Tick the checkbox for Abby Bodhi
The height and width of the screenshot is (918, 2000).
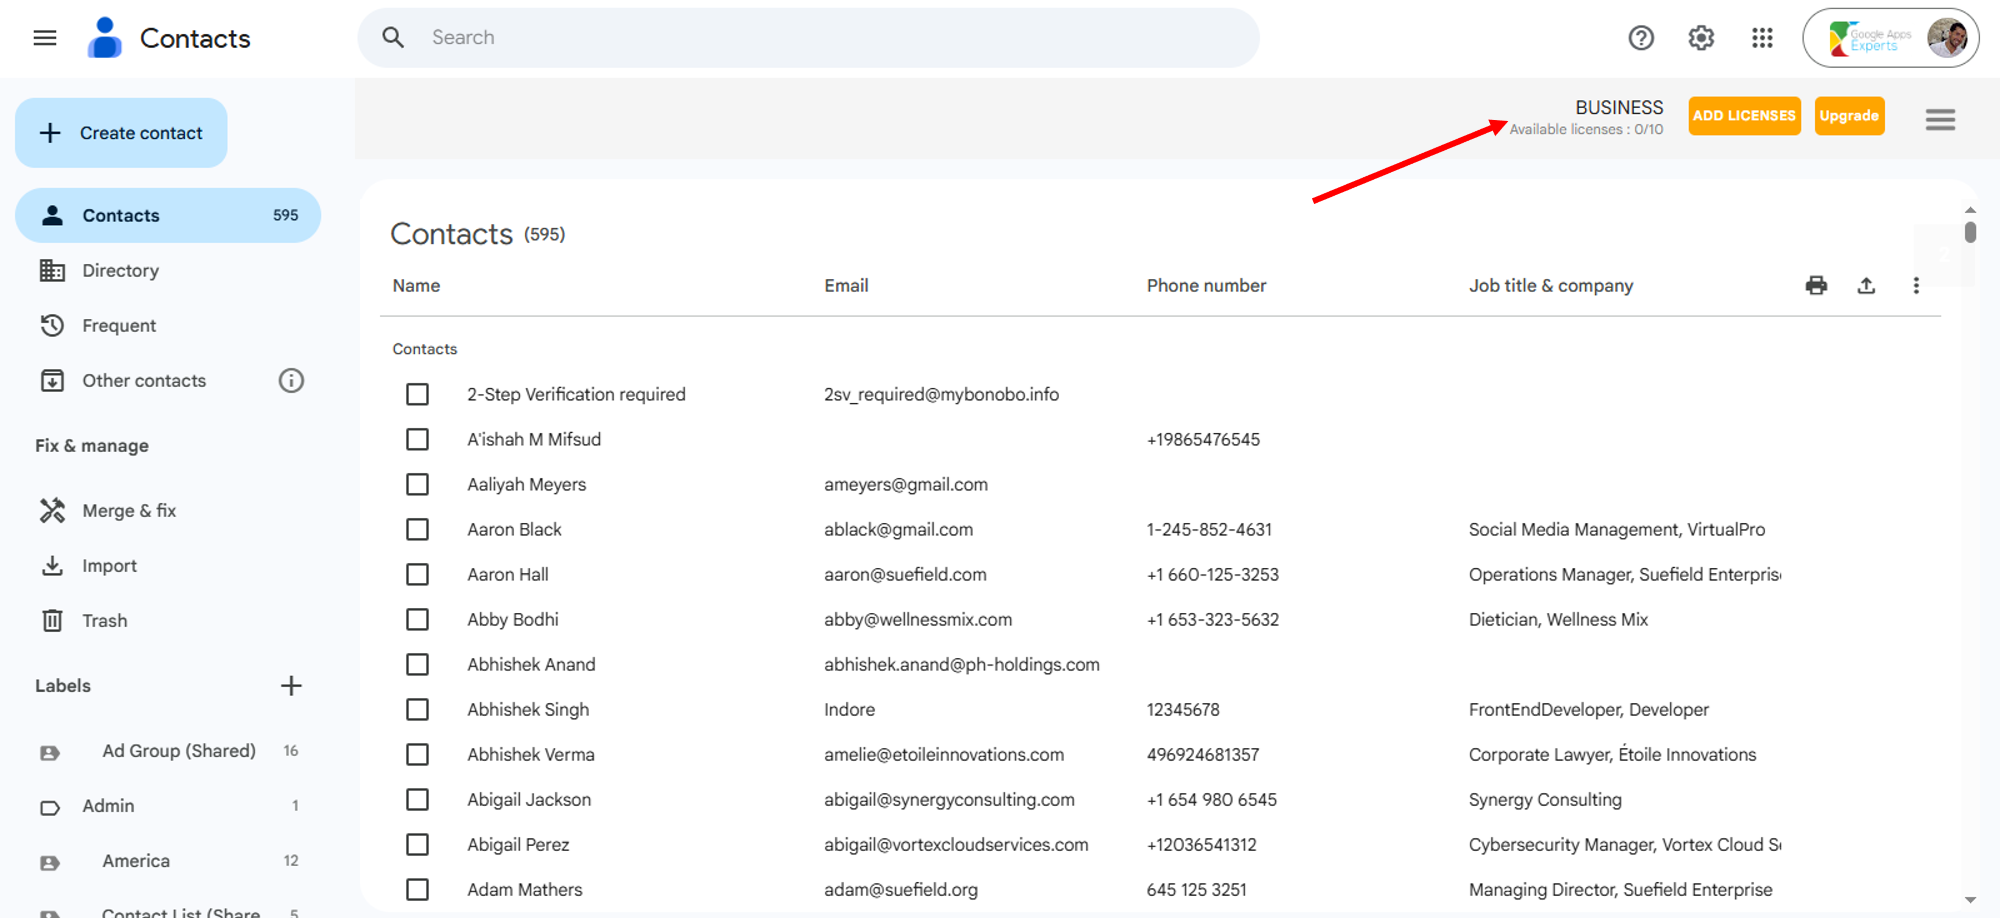(x=417, y=620)
